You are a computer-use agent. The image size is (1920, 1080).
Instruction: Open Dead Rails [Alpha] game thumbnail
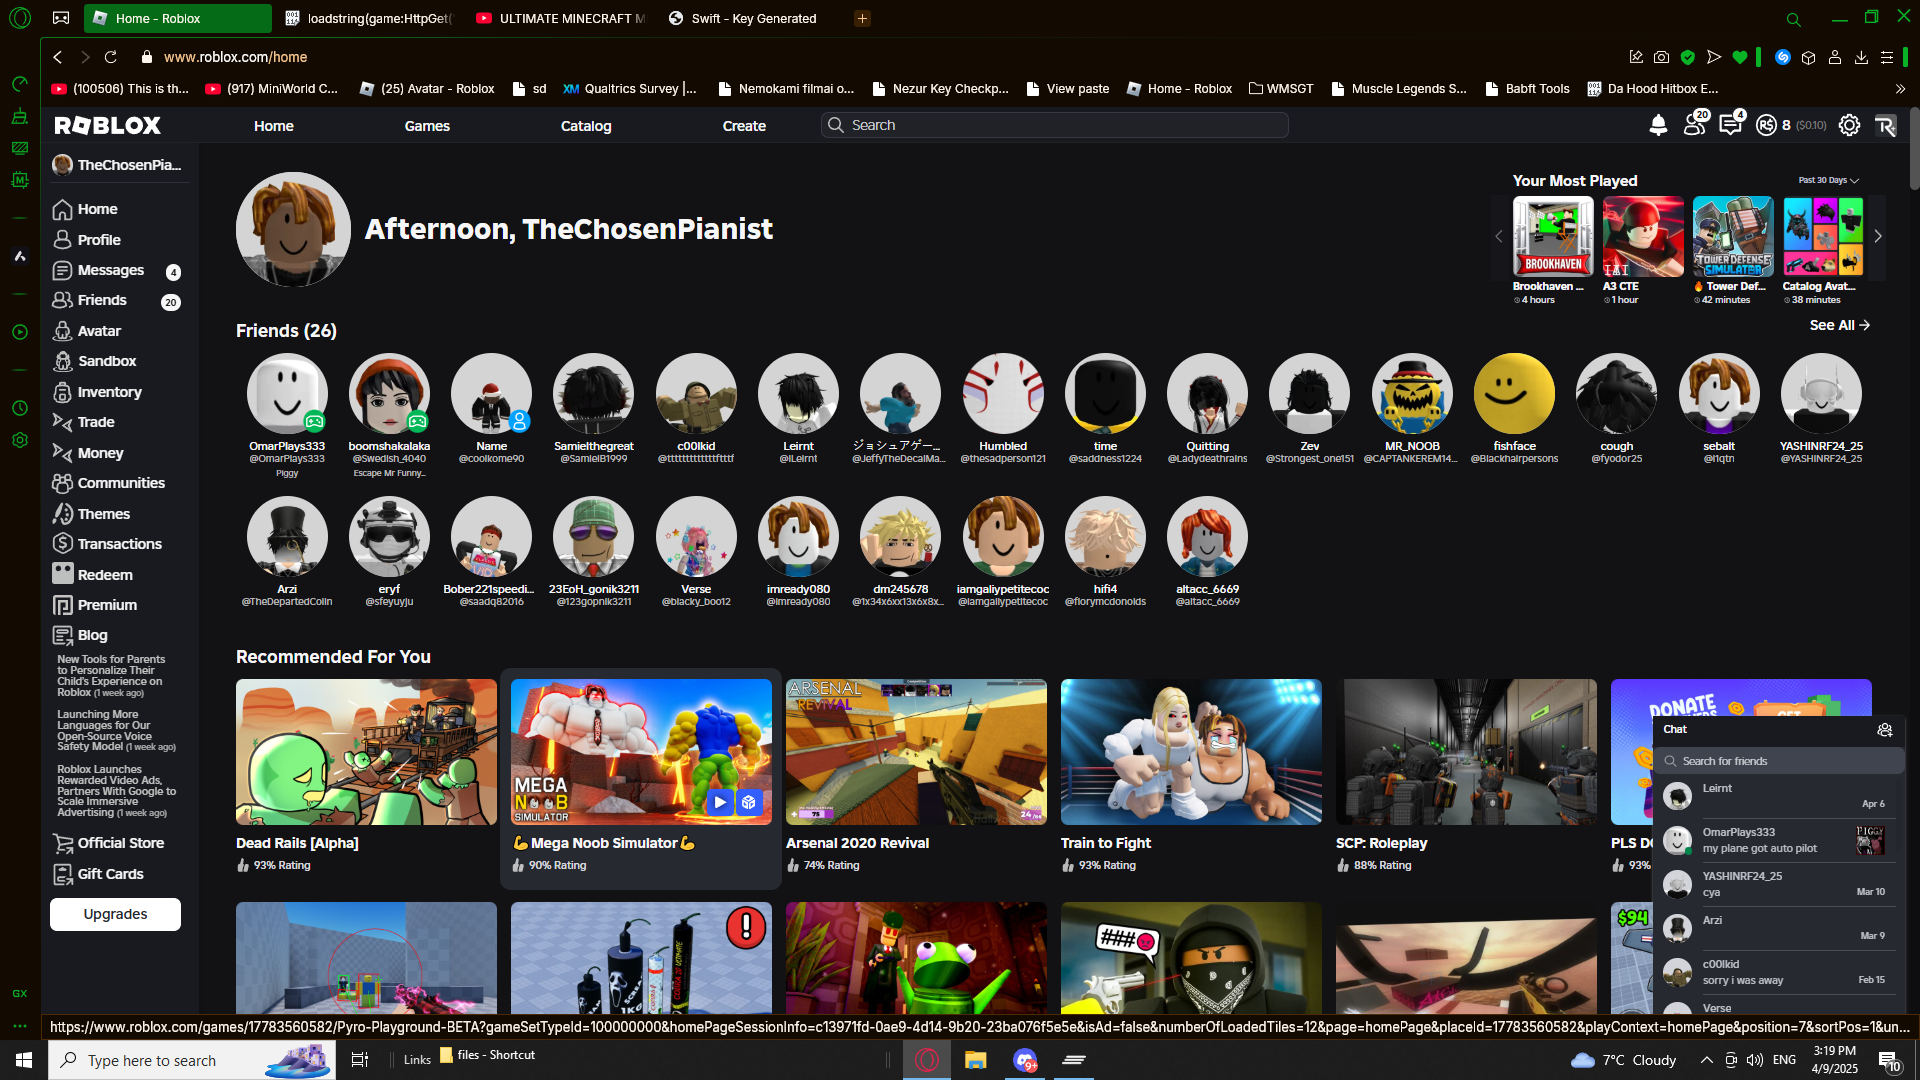pos(366,752)
